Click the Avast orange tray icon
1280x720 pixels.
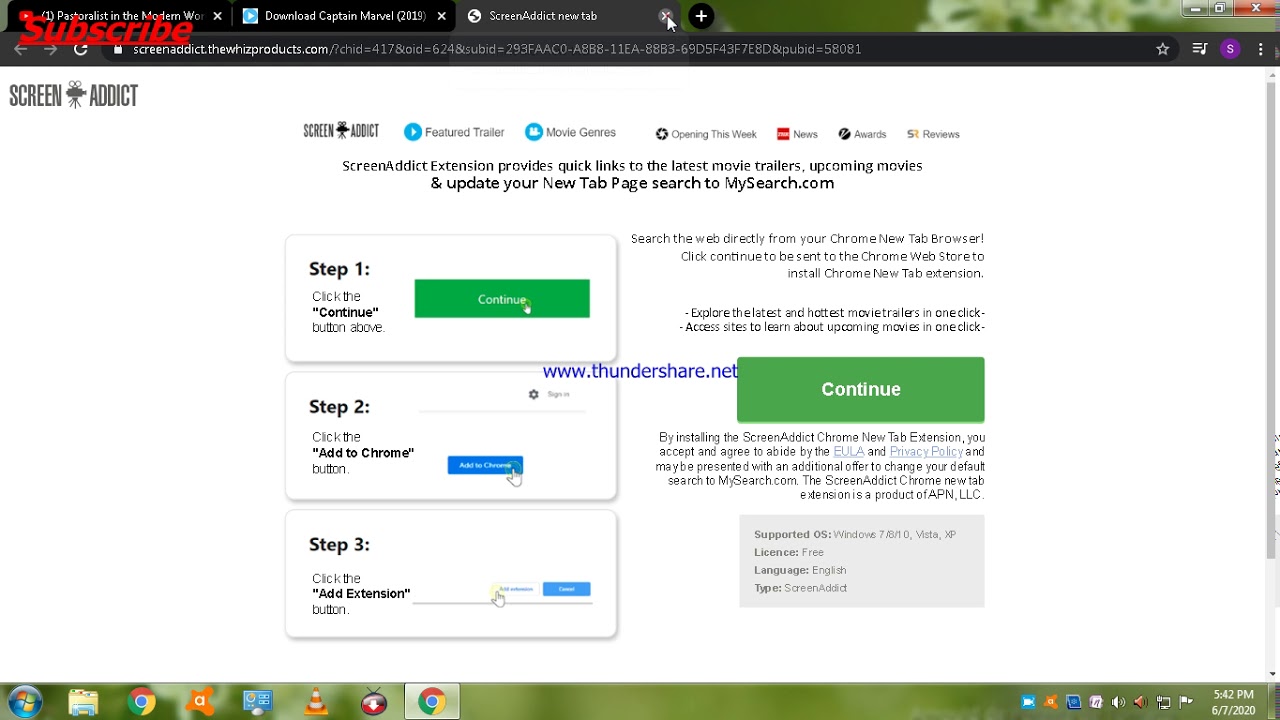pyautogui.click(x=1050, y=702)
